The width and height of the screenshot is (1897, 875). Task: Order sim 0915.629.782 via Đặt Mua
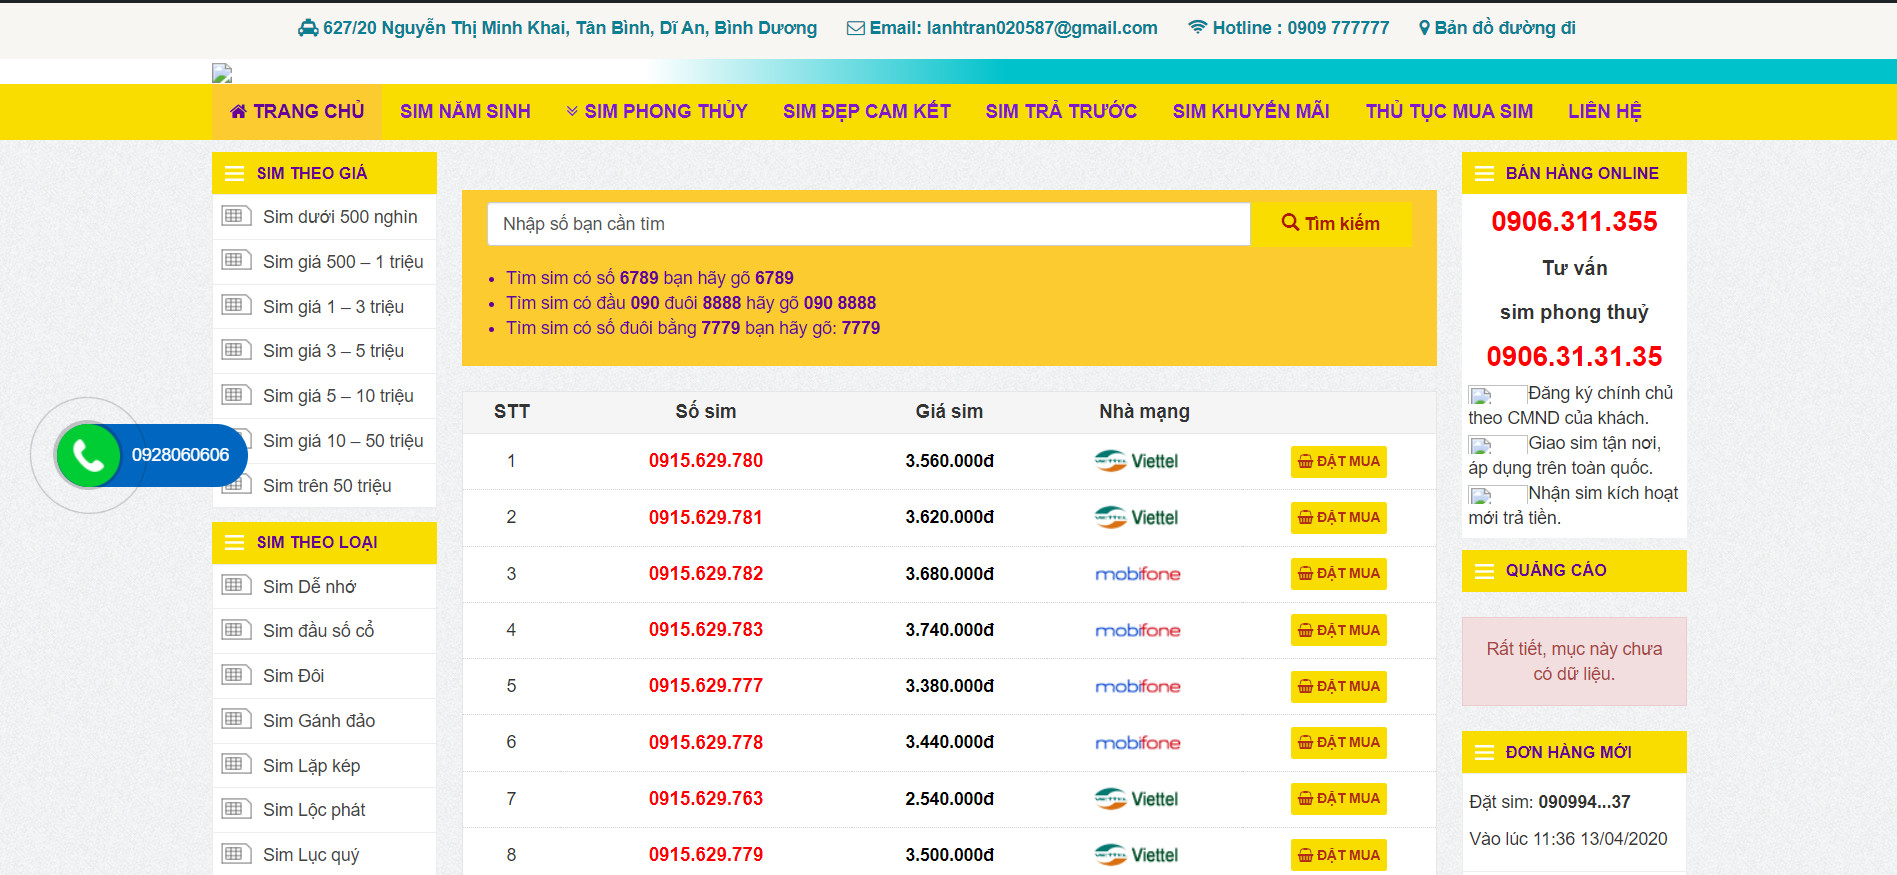pyautogui.click(x=1338, y=573)
